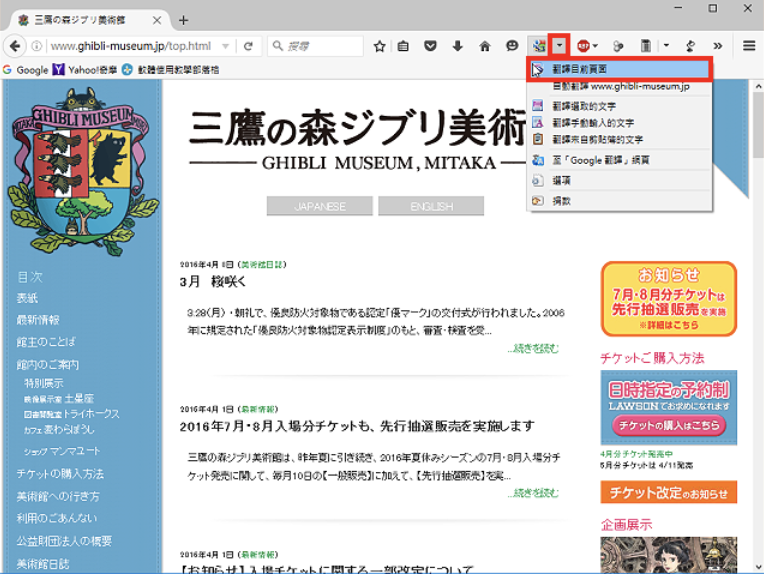
Task: Expand the translator dropdown arrow
Action: 559,46
